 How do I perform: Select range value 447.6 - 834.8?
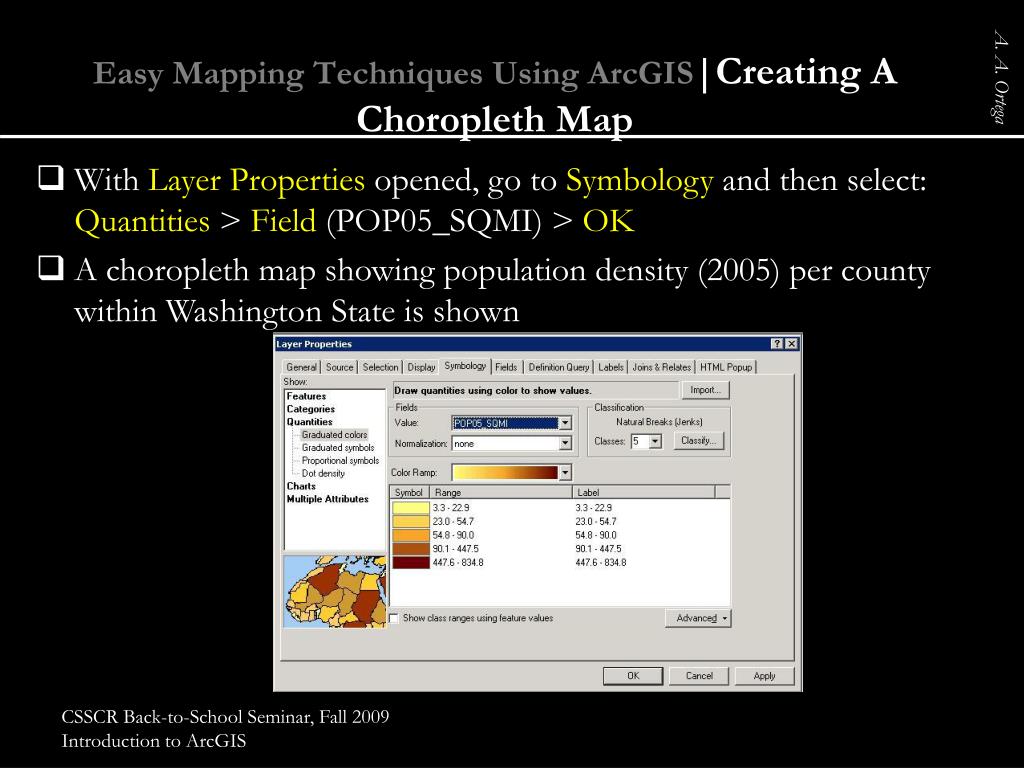pyautogui.click(x=458, y=562)
